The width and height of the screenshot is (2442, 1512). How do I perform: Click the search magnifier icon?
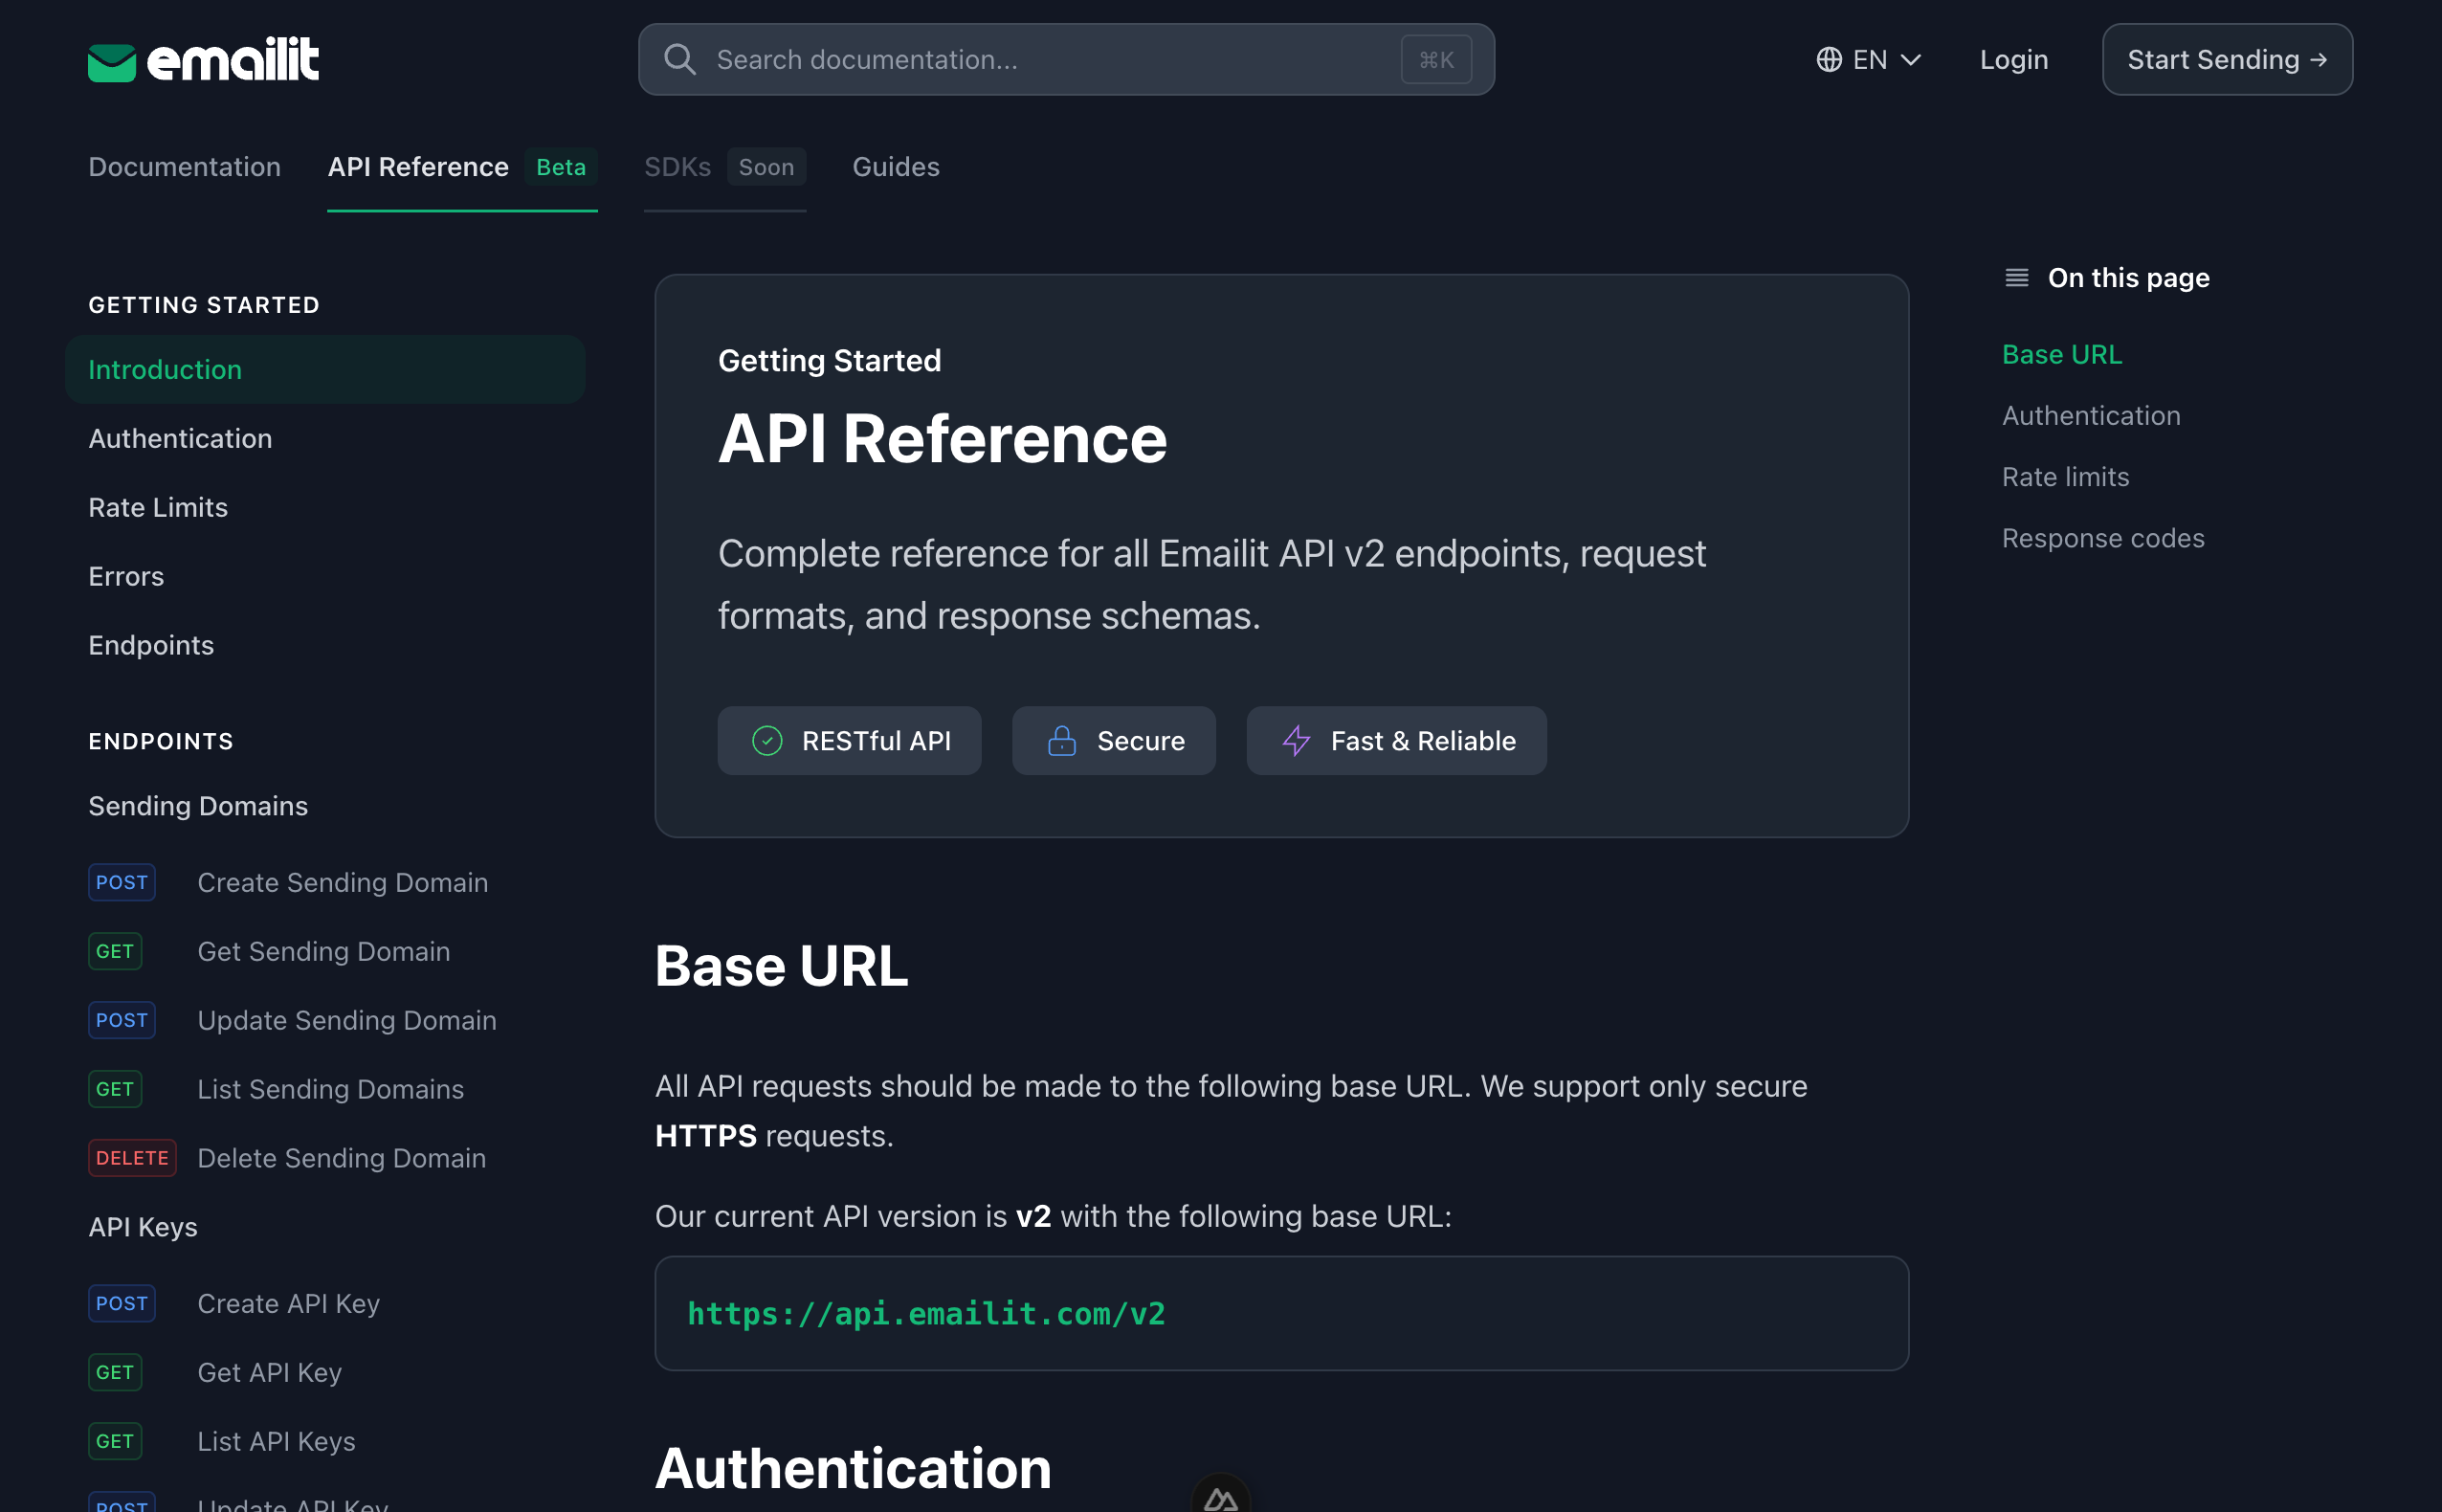(680, 59)
